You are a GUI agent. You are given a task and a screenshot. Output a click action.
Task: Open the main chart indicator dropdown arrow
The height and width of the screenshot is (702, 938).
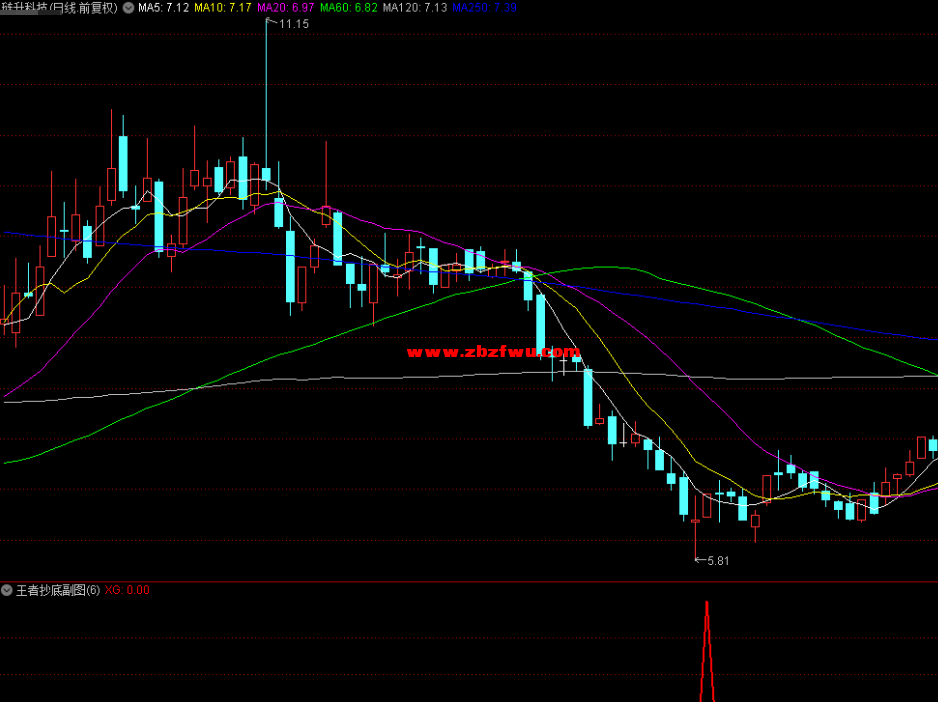[x=128, y=7]
